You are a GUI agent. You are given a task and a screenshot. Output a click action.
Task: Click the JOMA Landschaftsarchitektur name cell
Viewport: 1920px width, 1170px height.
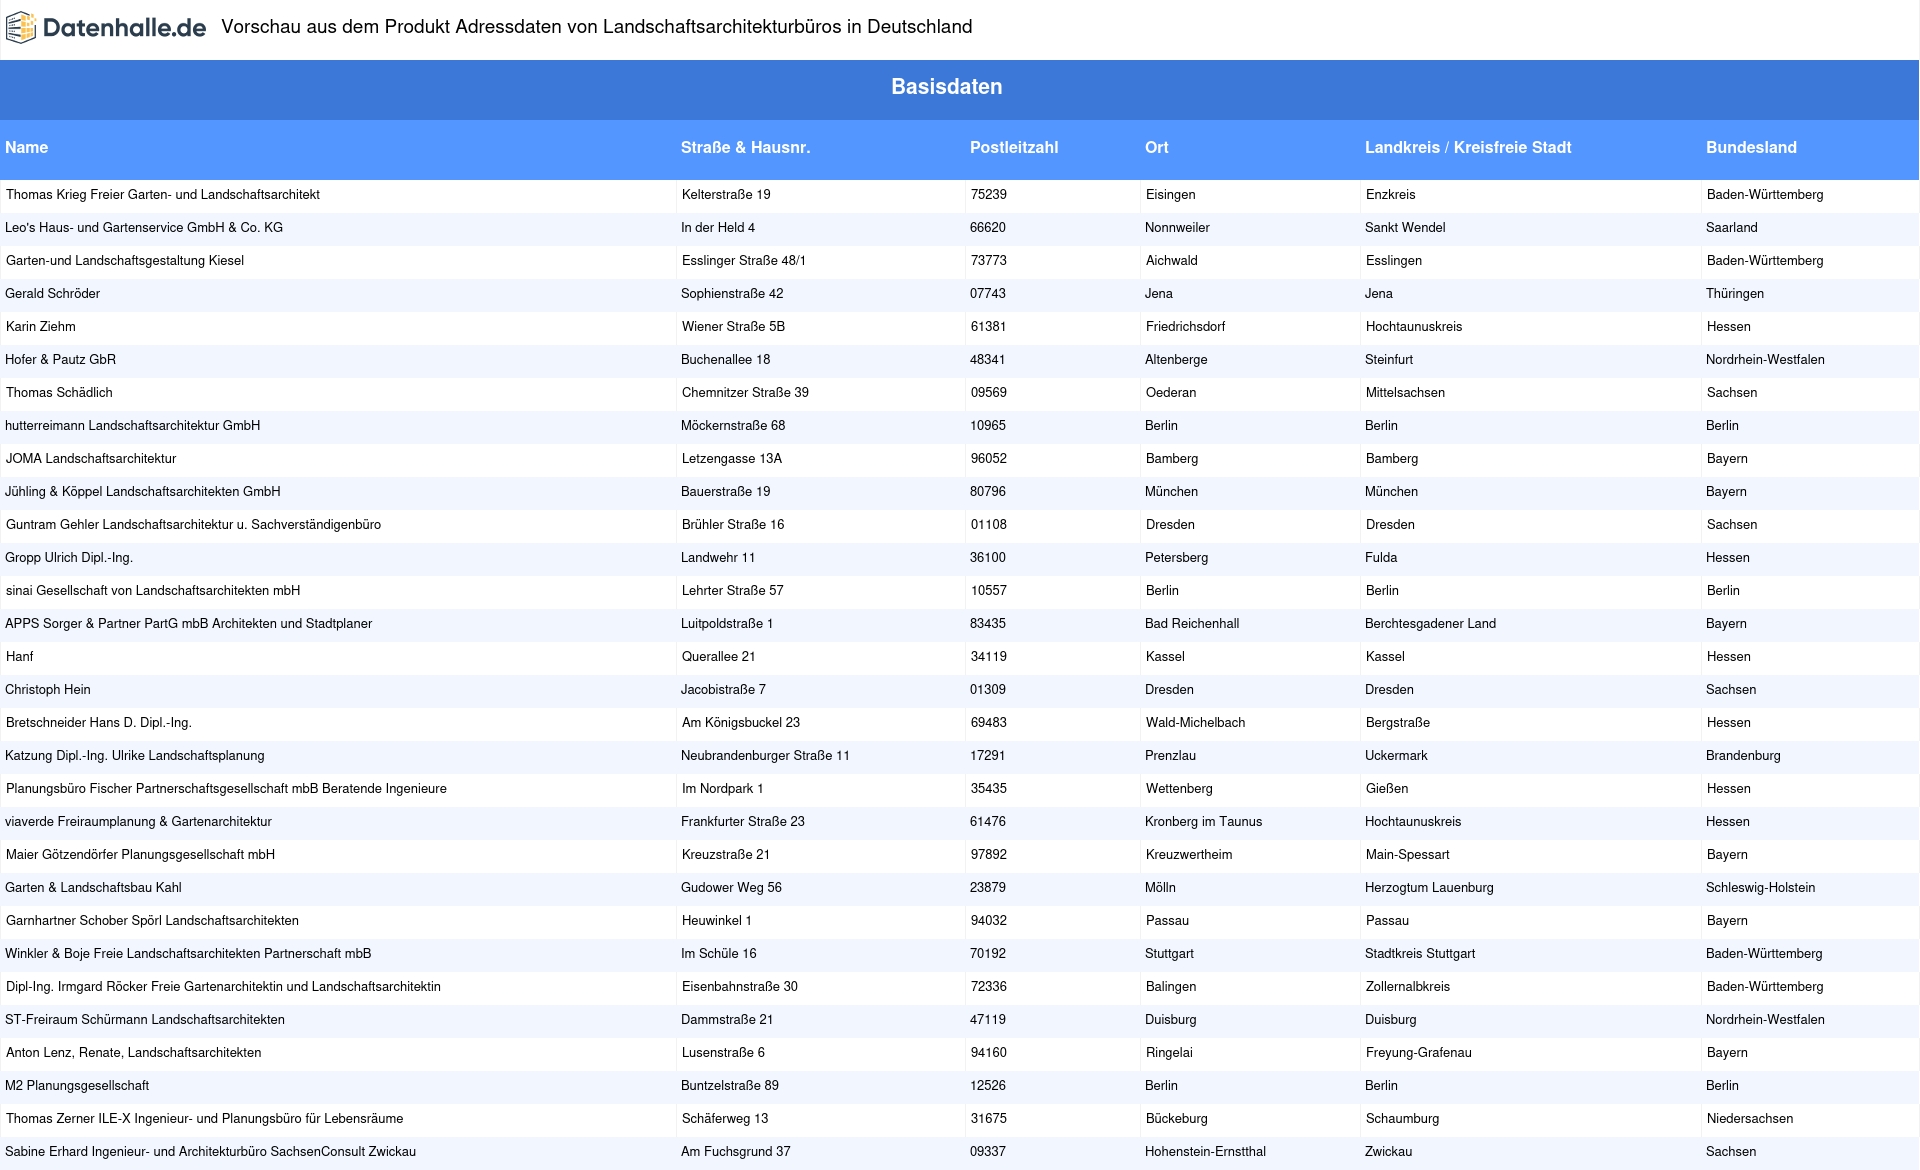click(91, 459)
